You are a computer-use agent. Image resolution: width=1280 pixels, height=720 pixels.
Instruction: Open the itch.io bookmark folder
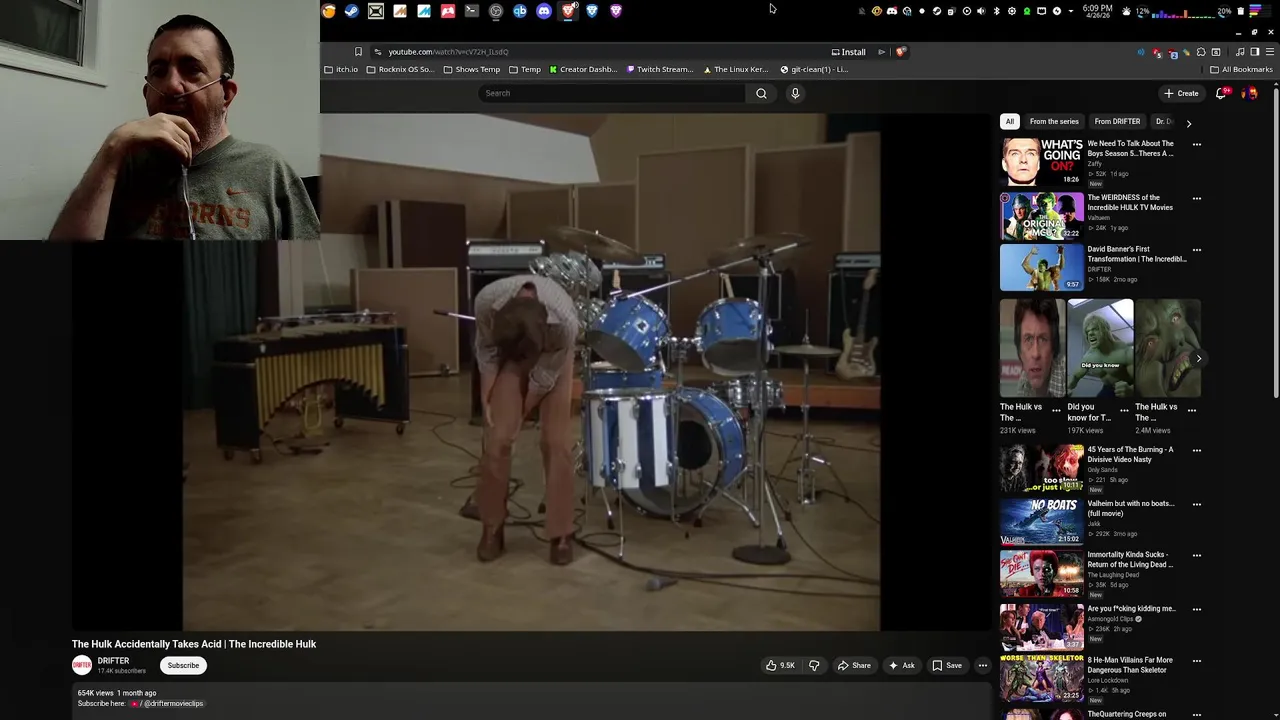341,69
